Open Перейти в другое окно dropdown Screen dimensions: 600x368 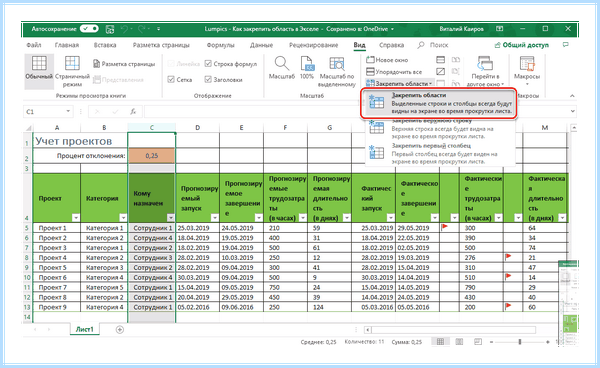coord(485,72)
